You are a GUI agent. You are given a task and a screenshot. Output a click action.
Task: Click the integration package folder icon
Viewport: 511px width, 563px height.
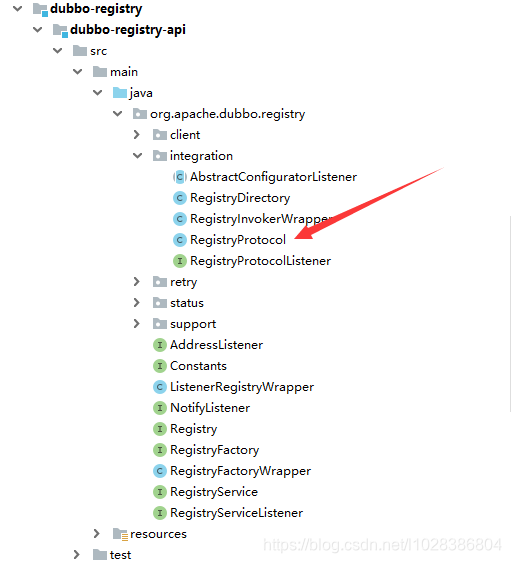click(160, 156)
